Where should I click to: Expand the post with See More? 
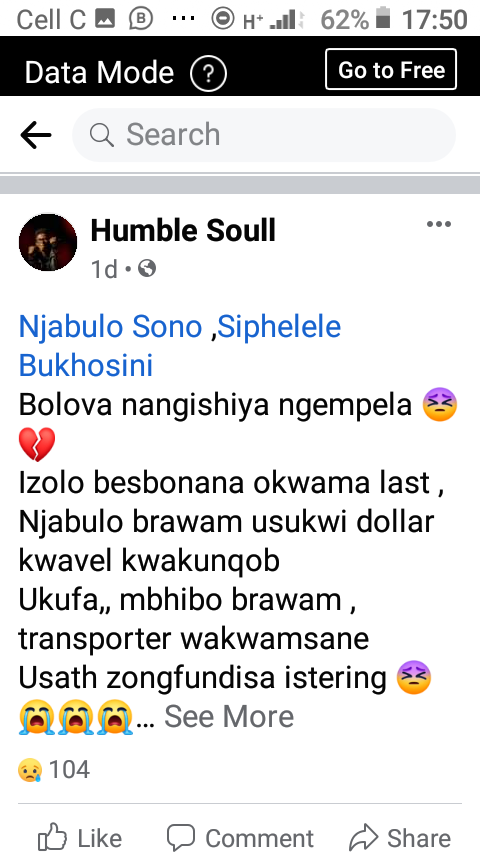click(x=229, y=716)
